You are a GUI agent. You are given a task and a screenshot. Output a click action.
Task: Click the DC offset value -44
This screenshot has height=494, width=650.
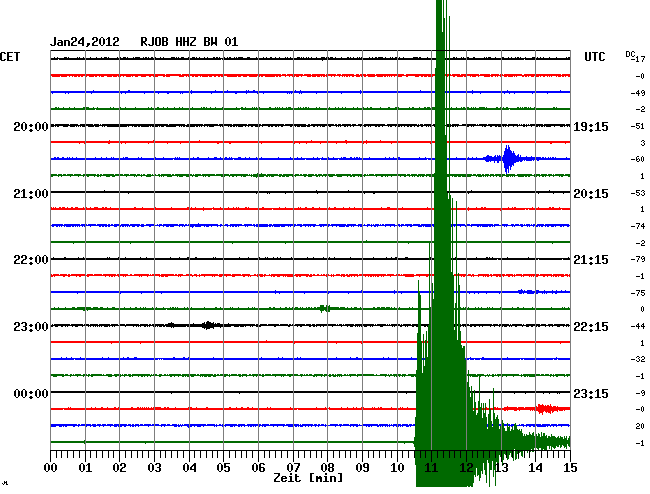pyautogui.click(x=638, y=326)
